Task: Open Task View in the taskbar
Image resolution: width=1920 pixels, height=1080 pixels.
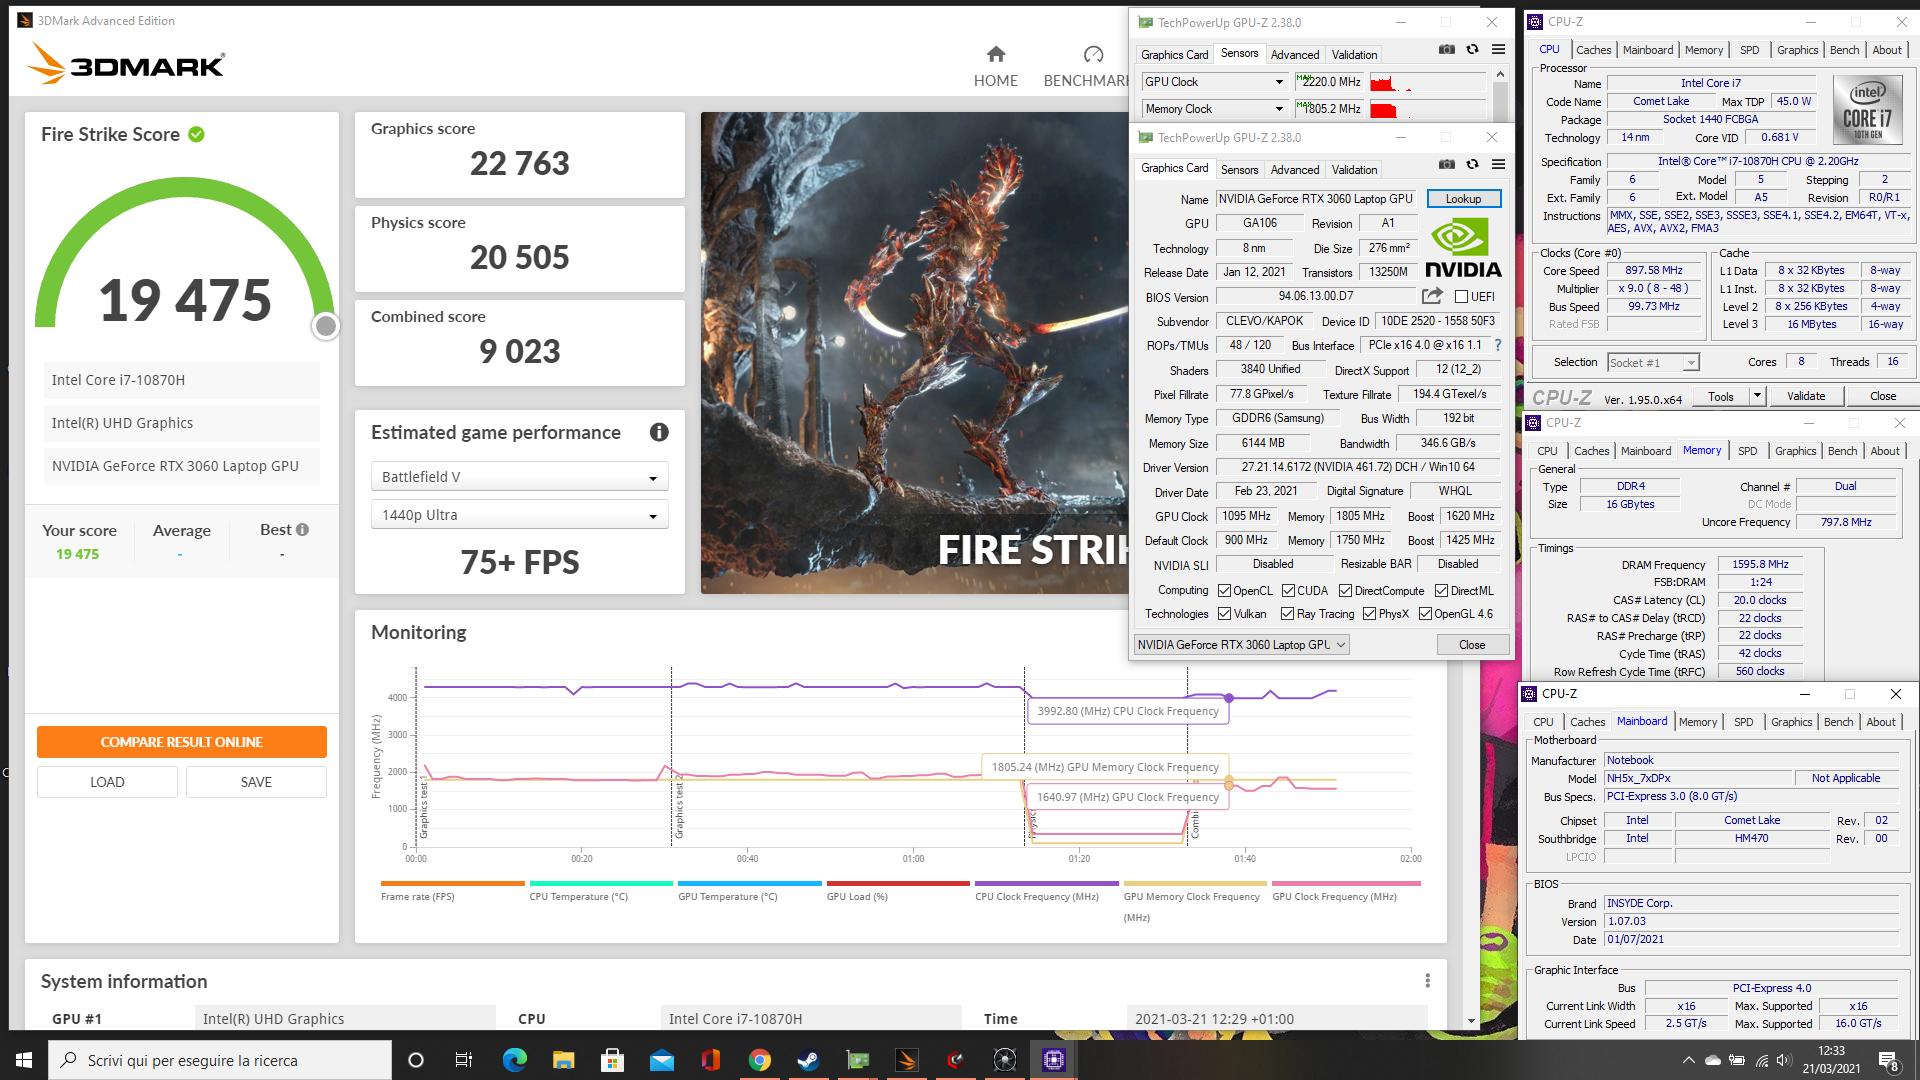Action: tap(464, 1060)
